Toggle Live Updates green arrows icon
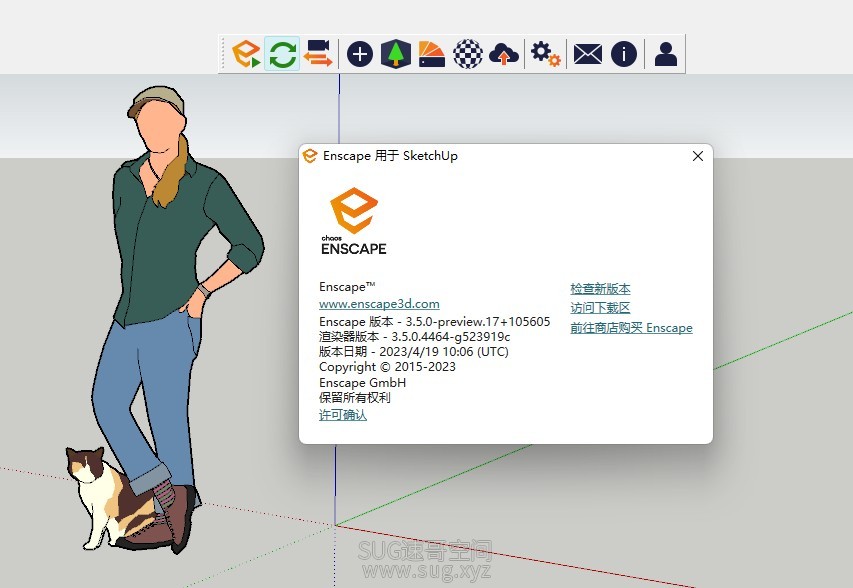This screenshot has height=588, width=853. click(x=282, y=53)
